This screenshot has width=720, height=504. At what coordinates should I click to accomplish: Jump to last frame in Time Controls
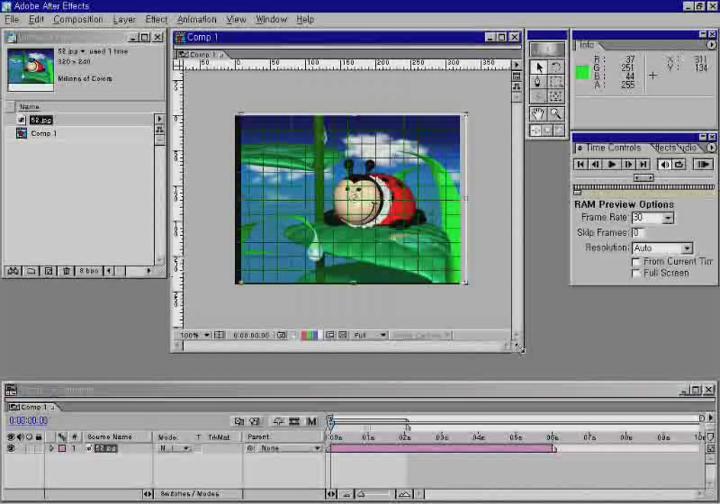click(x=643, y=164)
